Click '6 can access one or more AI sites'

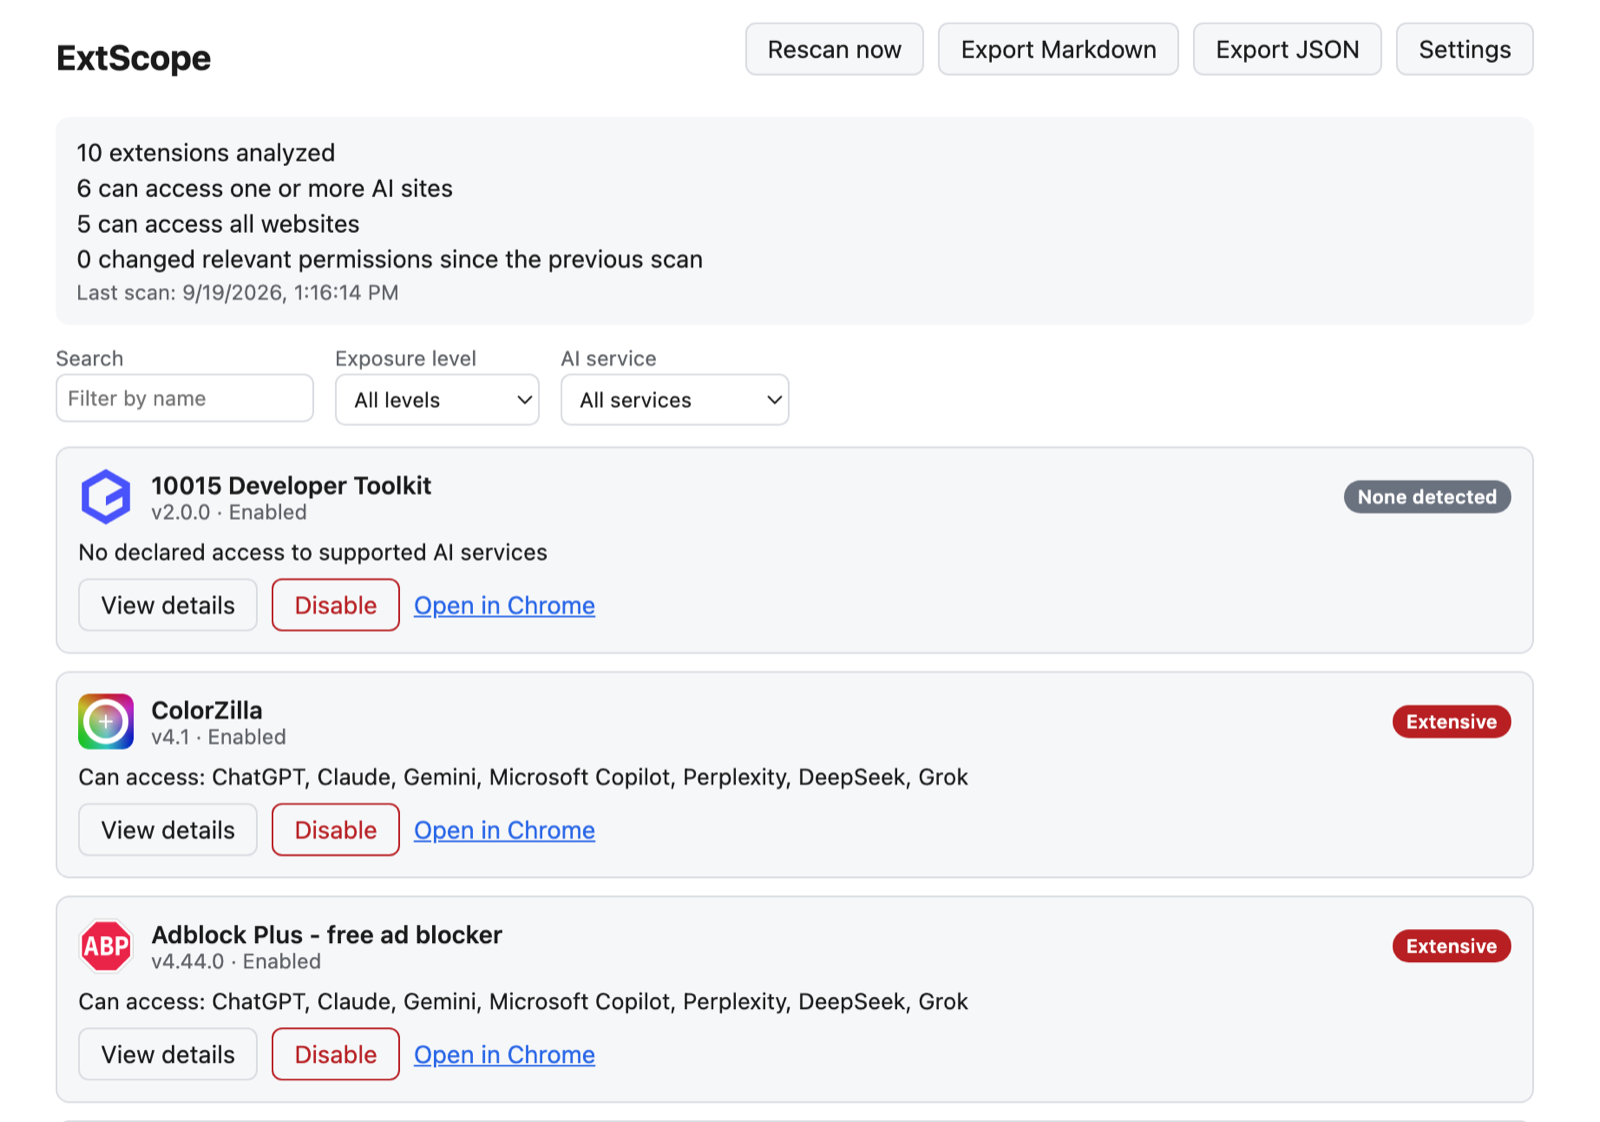tap(265, 189)
